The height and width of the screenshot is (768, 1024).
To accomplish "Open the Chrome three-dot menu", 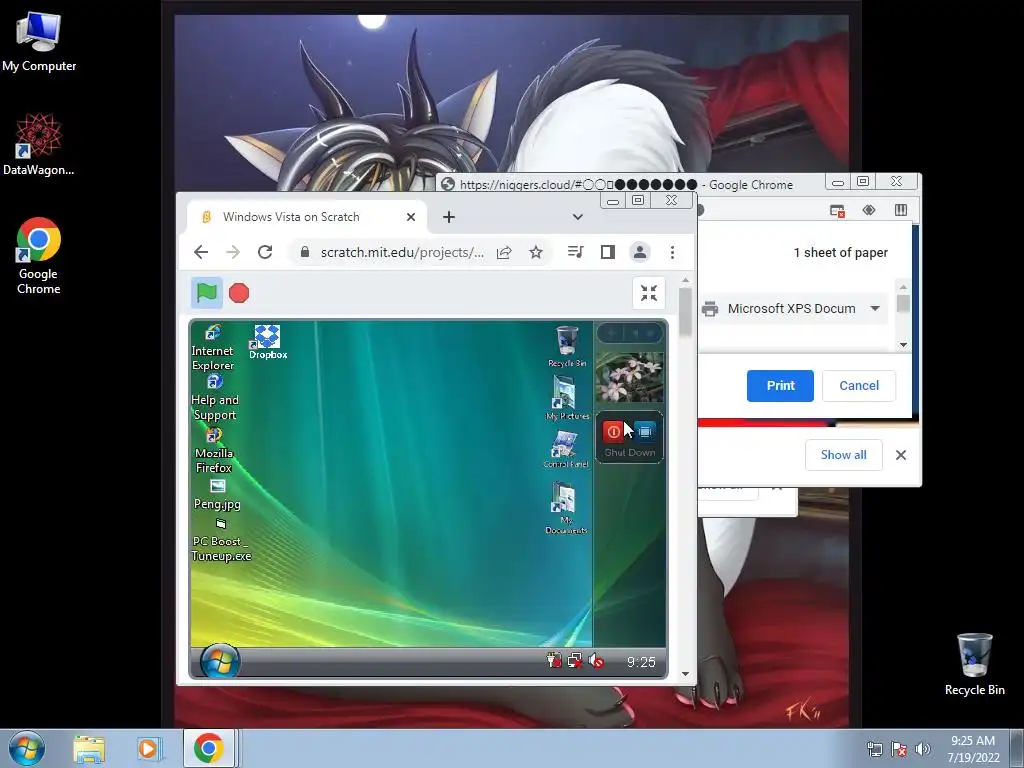I will pos(672,252).
